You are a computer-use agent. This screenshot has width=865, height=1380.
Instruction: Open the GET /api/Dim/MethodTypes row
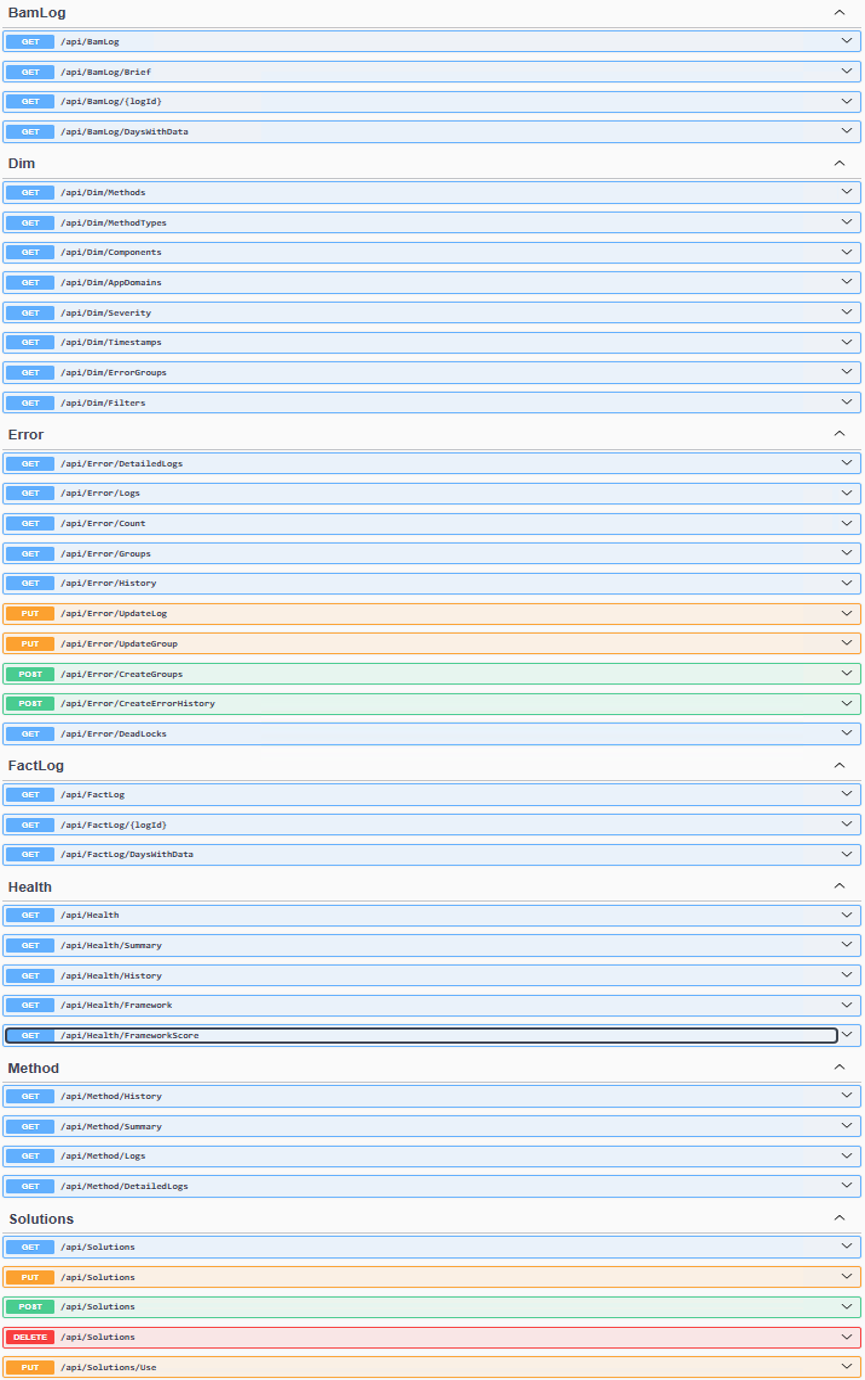432,222
